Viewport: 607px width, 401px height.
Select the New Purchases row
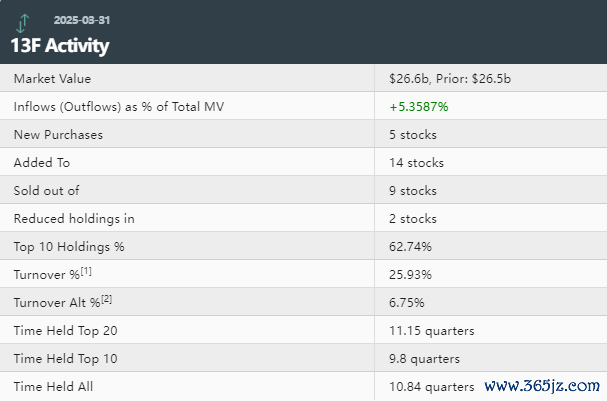(58, 135)
